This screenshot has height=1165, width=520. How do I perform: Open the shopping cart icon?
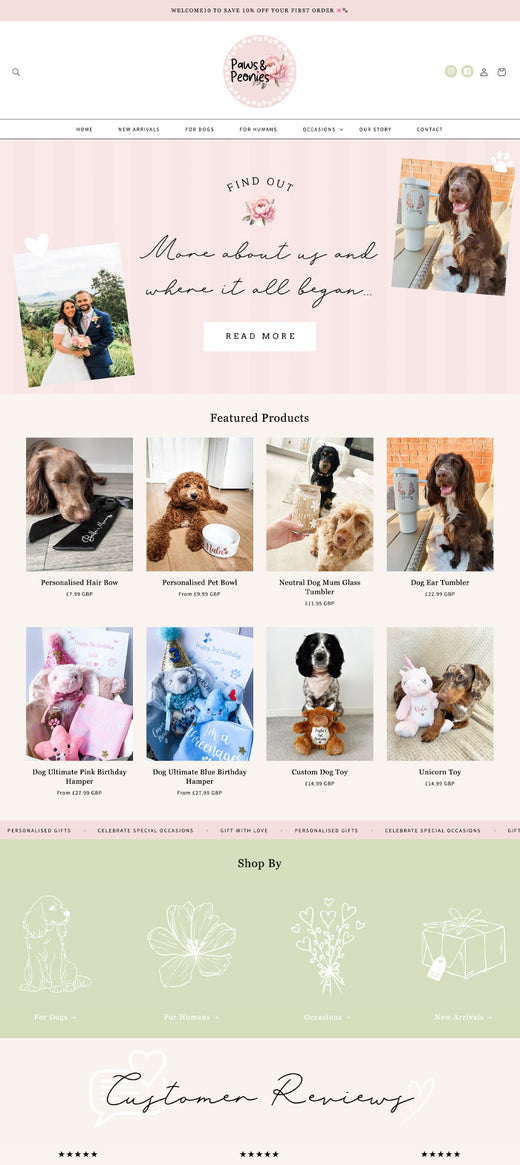click(x=501, y=72)
